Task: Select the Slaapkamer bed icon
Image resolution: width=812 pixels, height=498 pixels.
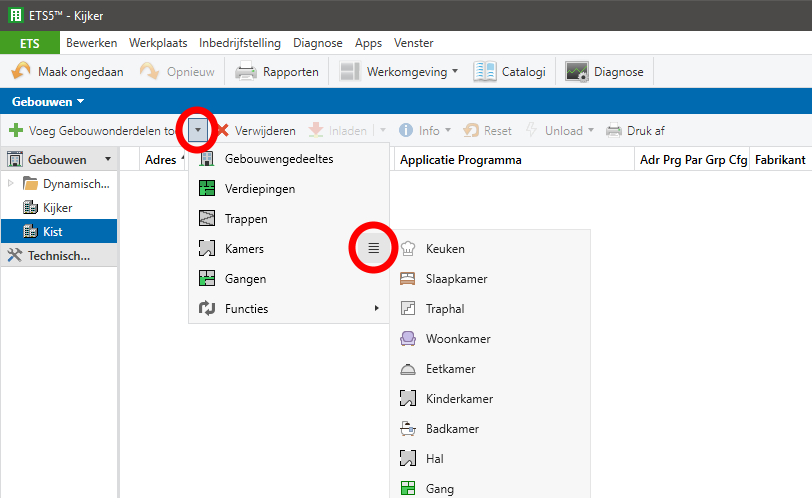Action: 408,279
